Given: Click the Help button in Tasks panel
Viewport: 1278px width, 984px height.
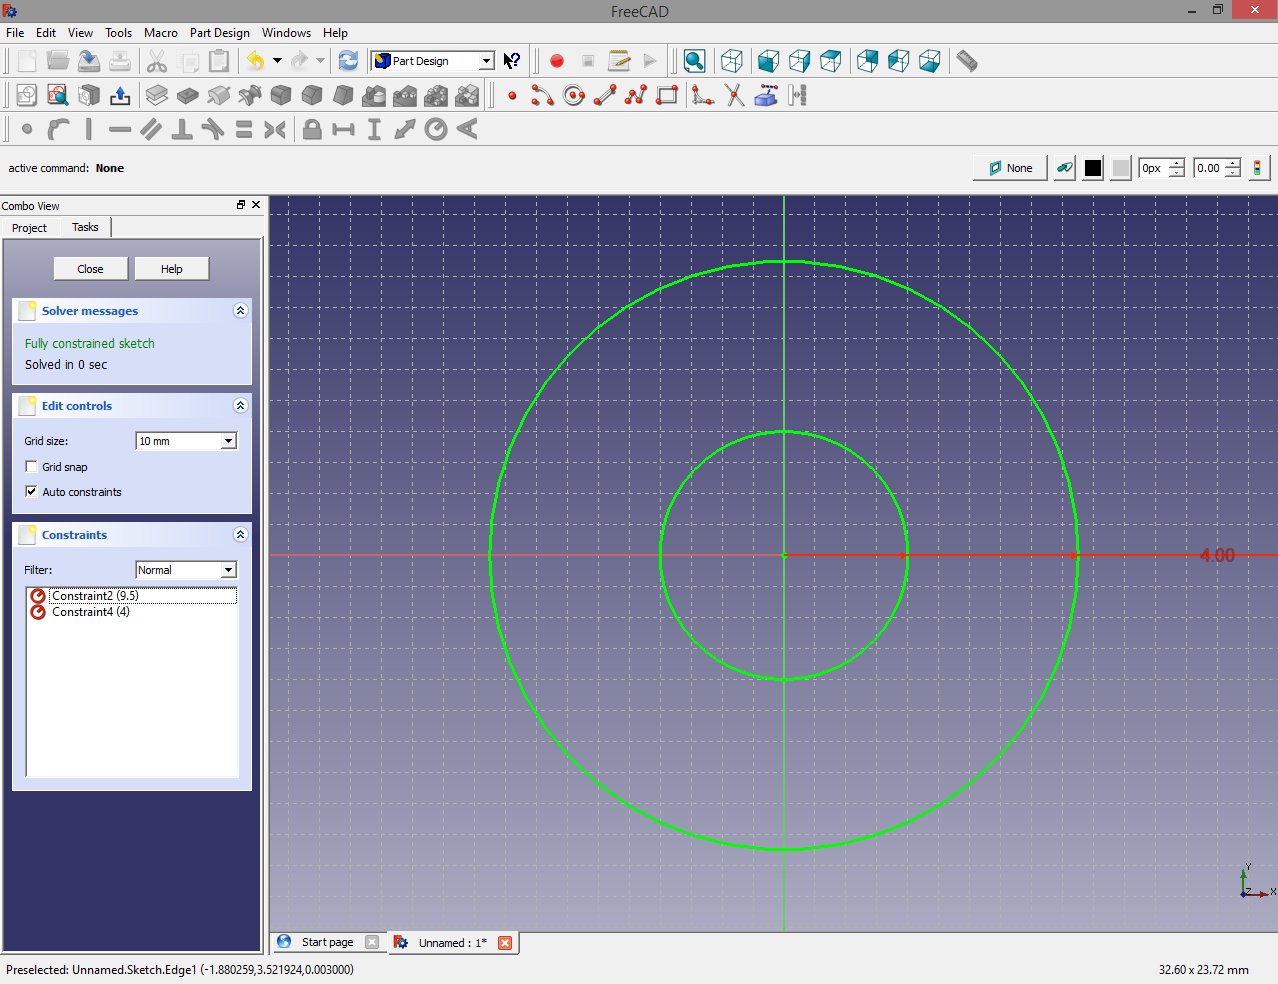Looking at the screenshot, I should pyautogui.click(x=172, y=269).
